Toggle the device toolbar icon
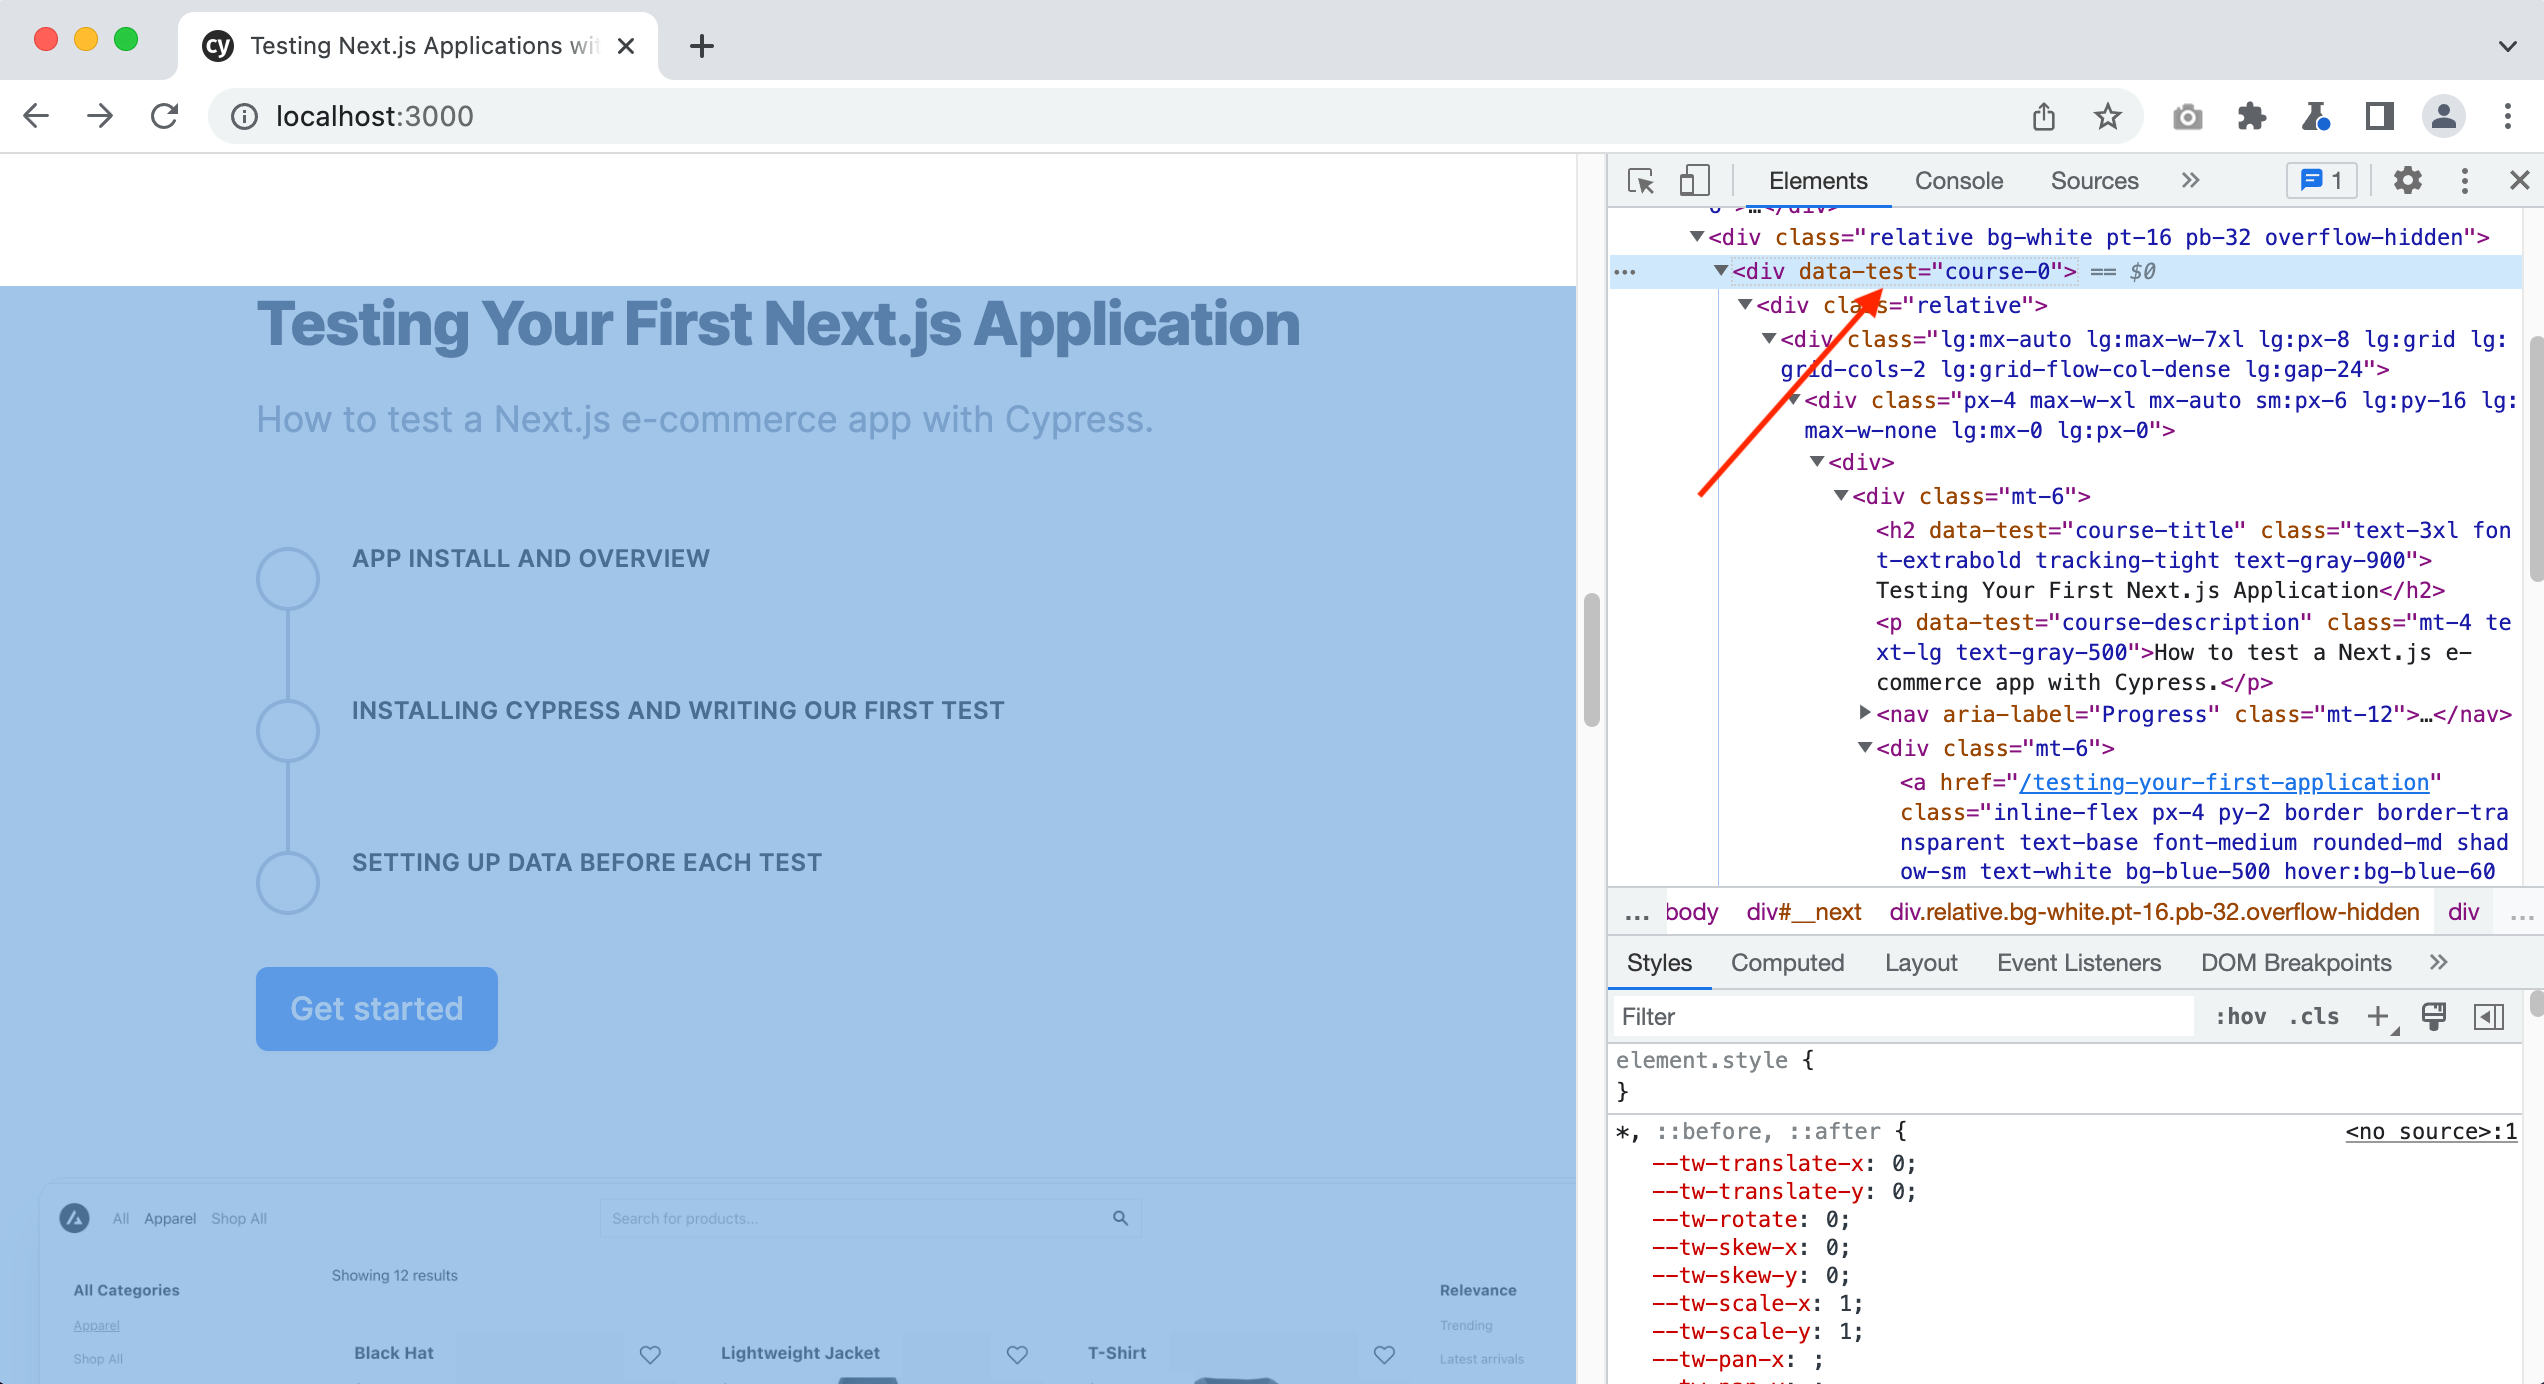The width and height of the screenshot is (2544, 1384). pyautogui.click(x=1694, y=181)
